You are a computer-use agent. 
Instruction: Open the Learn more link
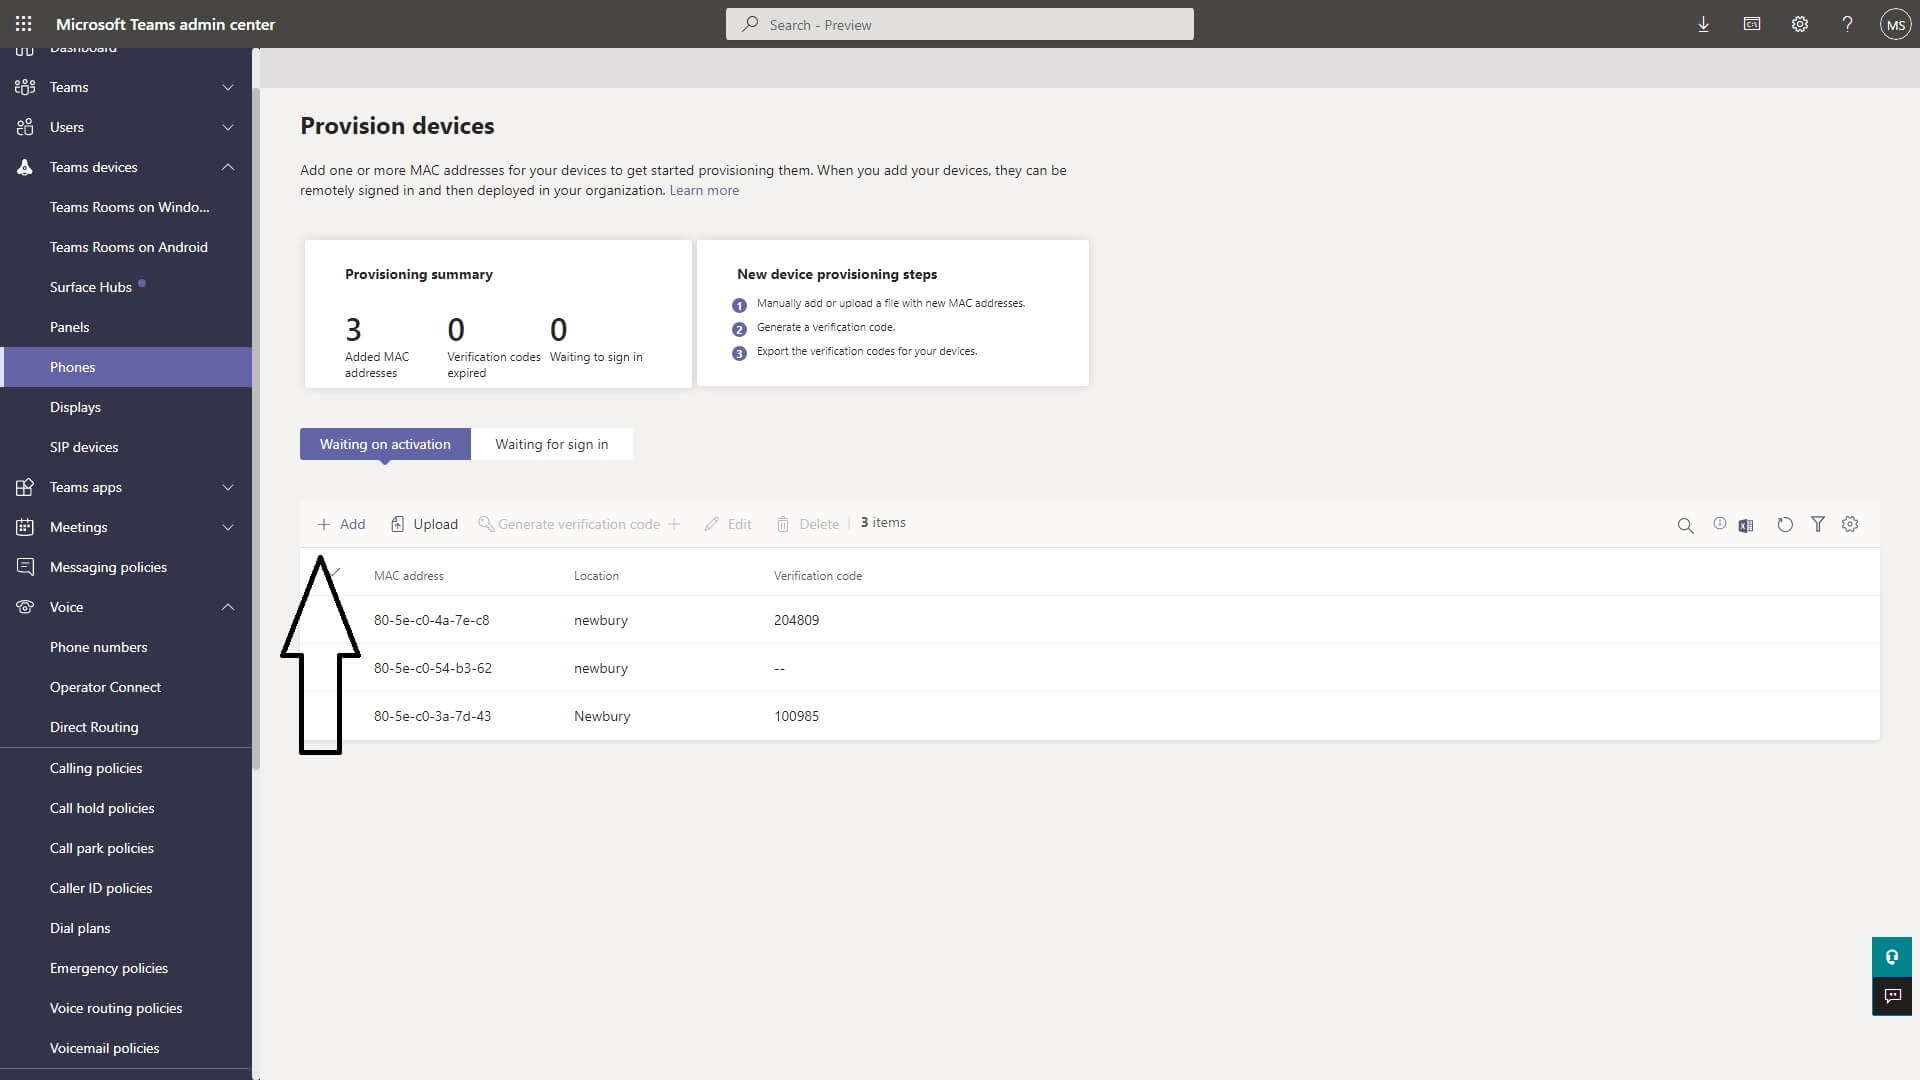pyautogui.click(x=704, y=189)
